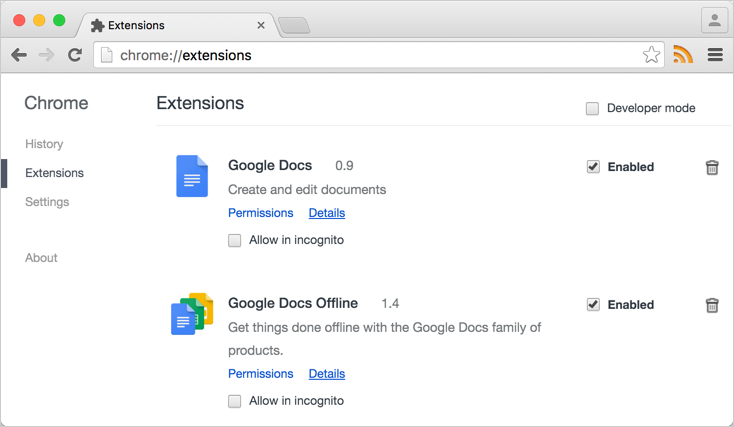Open the RSS feed extension icon
The height and width of the screenshot is (427, 734).
click(x=683, y=55)
